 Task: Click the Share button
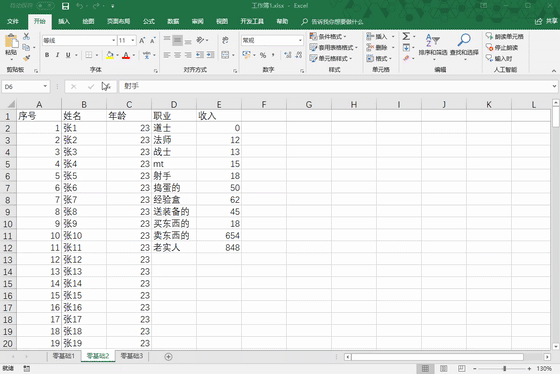coord(546,21)
